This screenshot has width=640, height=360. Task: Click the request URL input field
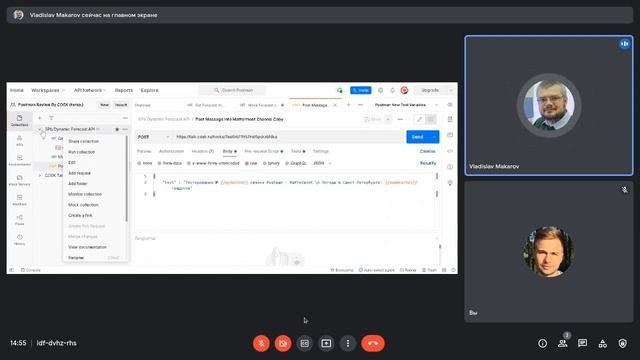288,137
